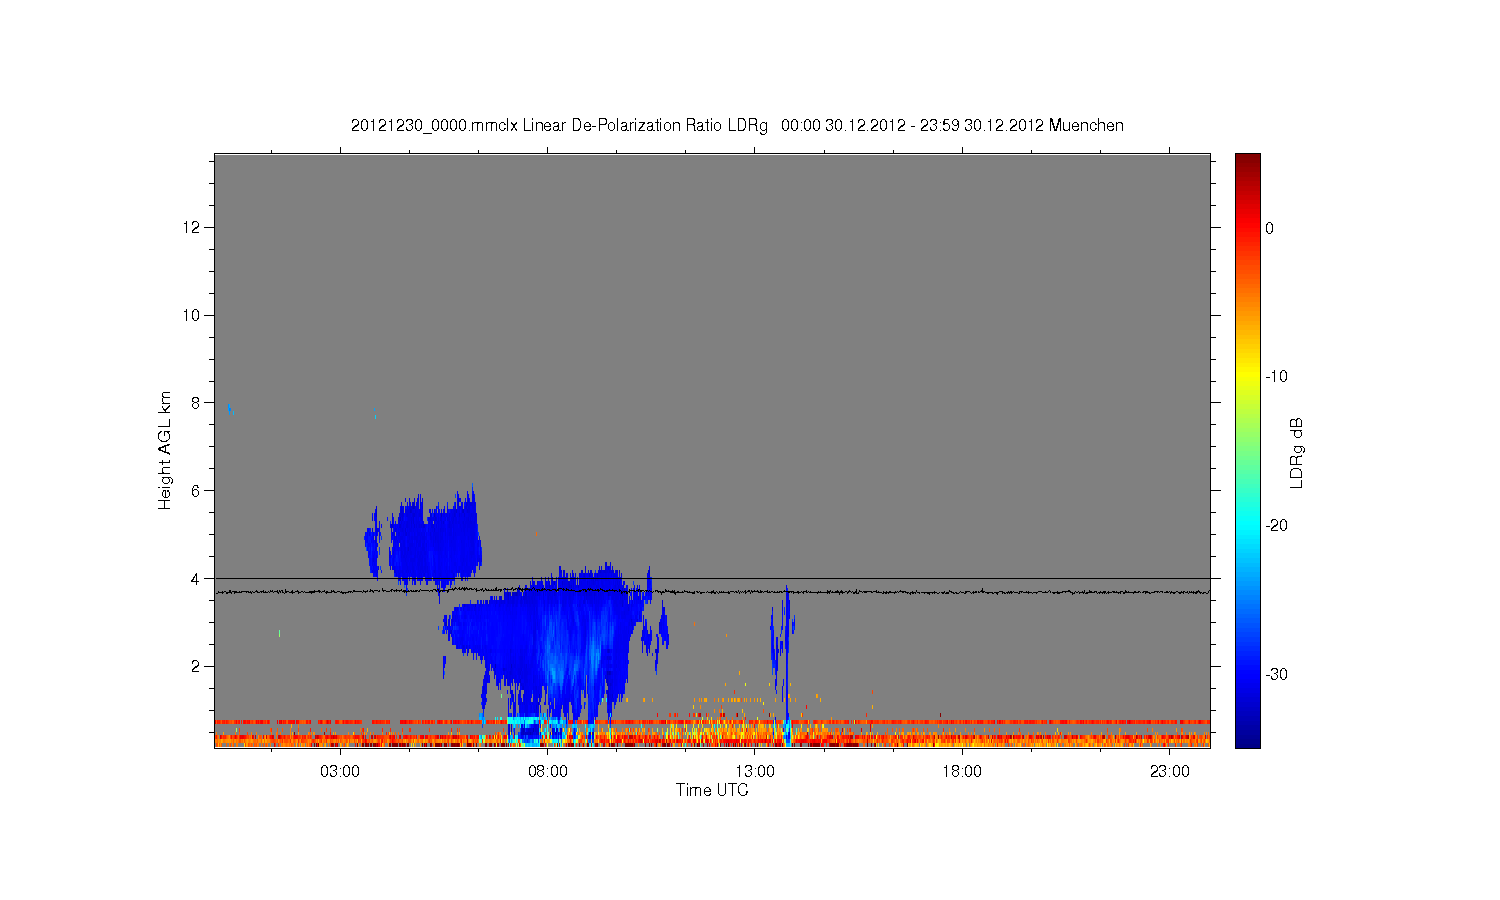
Task: Click the colorbar value -10
Action: 1276,377
